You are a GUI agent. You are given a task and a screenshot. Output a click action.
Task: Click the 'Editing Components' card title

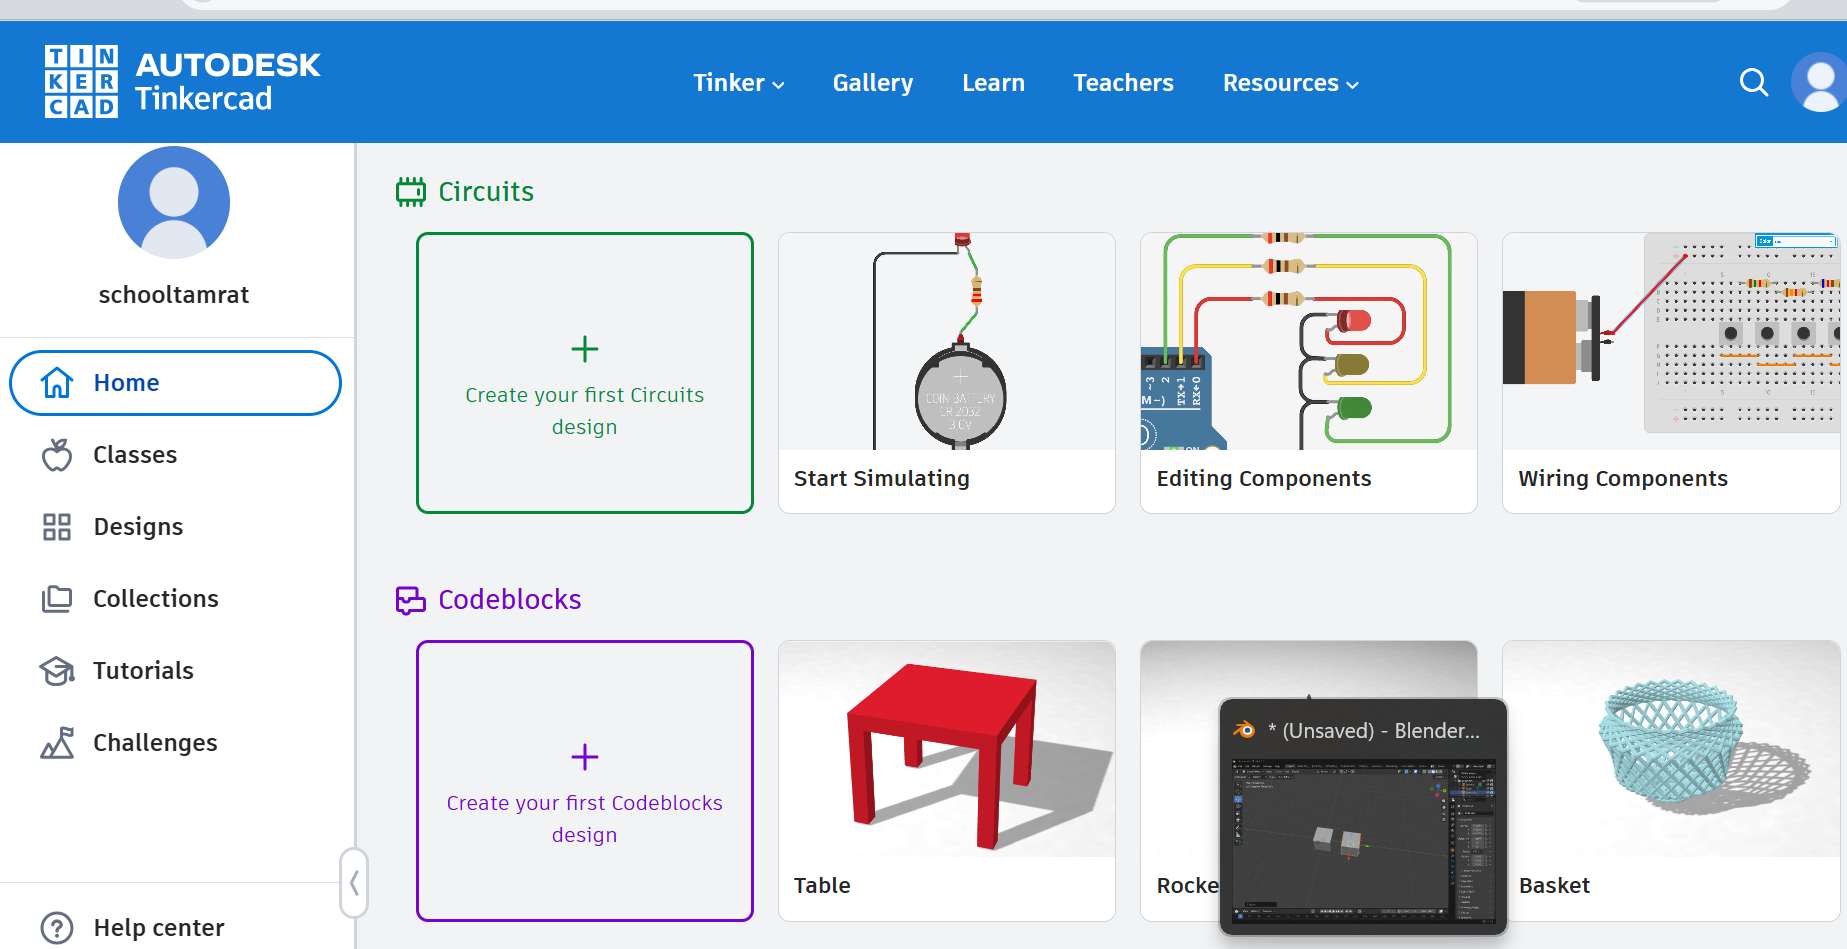point(1264,479)
